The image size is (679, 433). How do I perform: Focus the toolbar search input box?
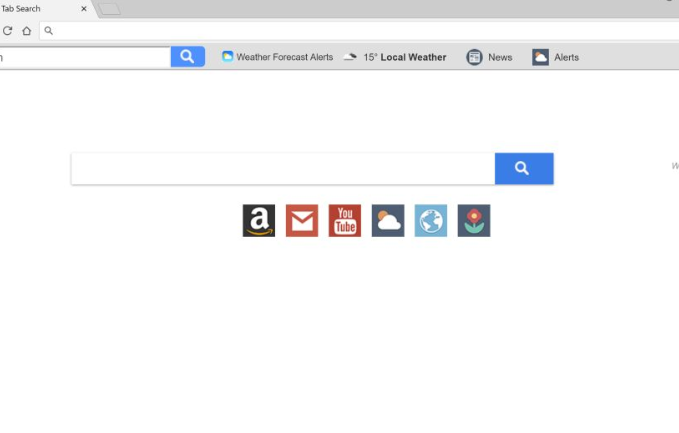tap(85, 57)
